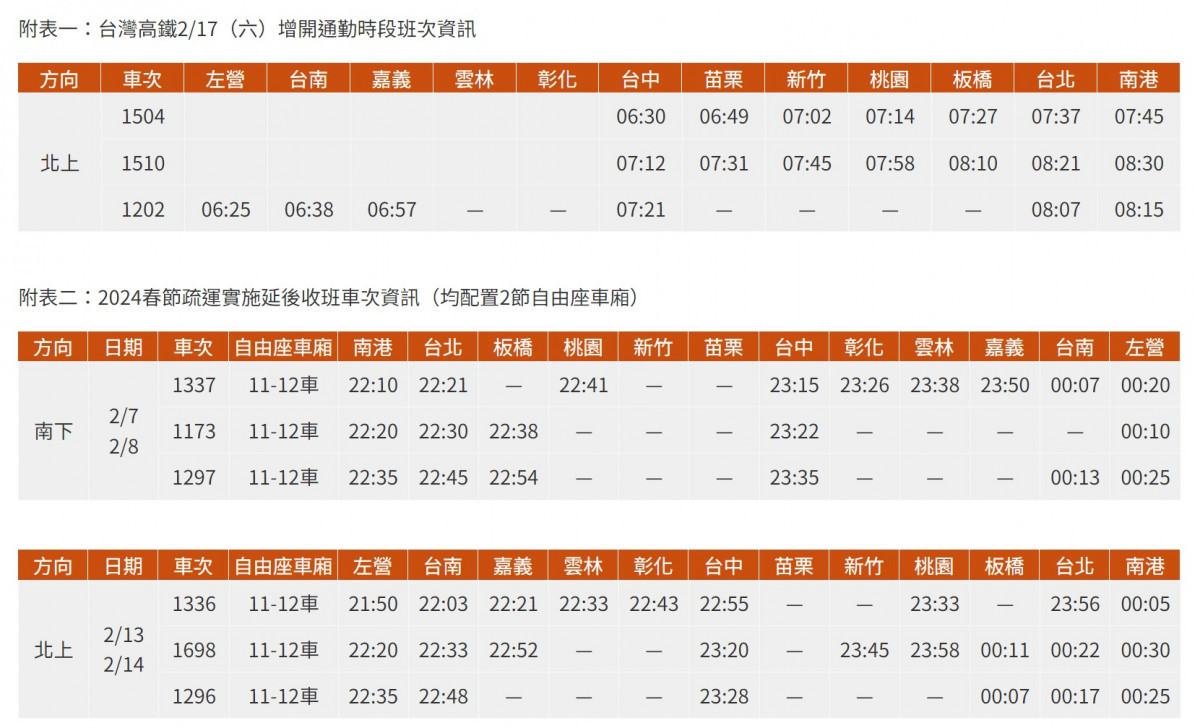Click the 07:31 time cell
Viewport: 1200px width, 728px height.
click(x=724, y=163)
